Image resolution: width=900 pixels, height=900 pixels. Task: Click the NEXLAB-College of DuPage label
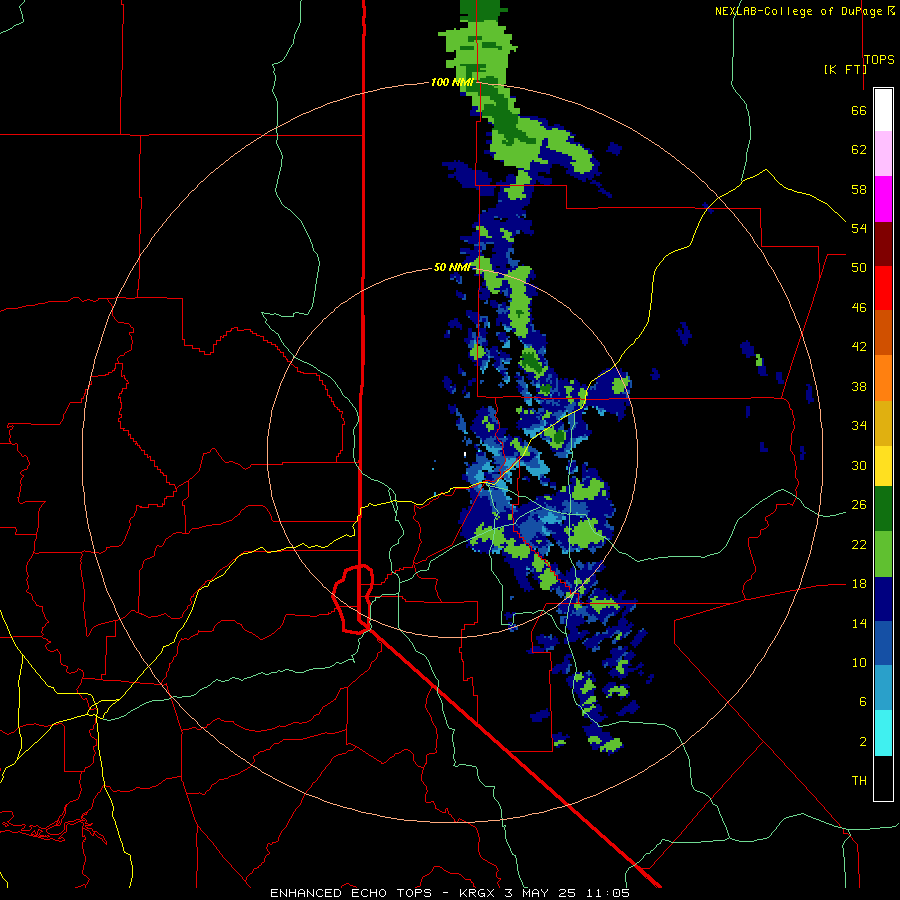tap(798, 11)
